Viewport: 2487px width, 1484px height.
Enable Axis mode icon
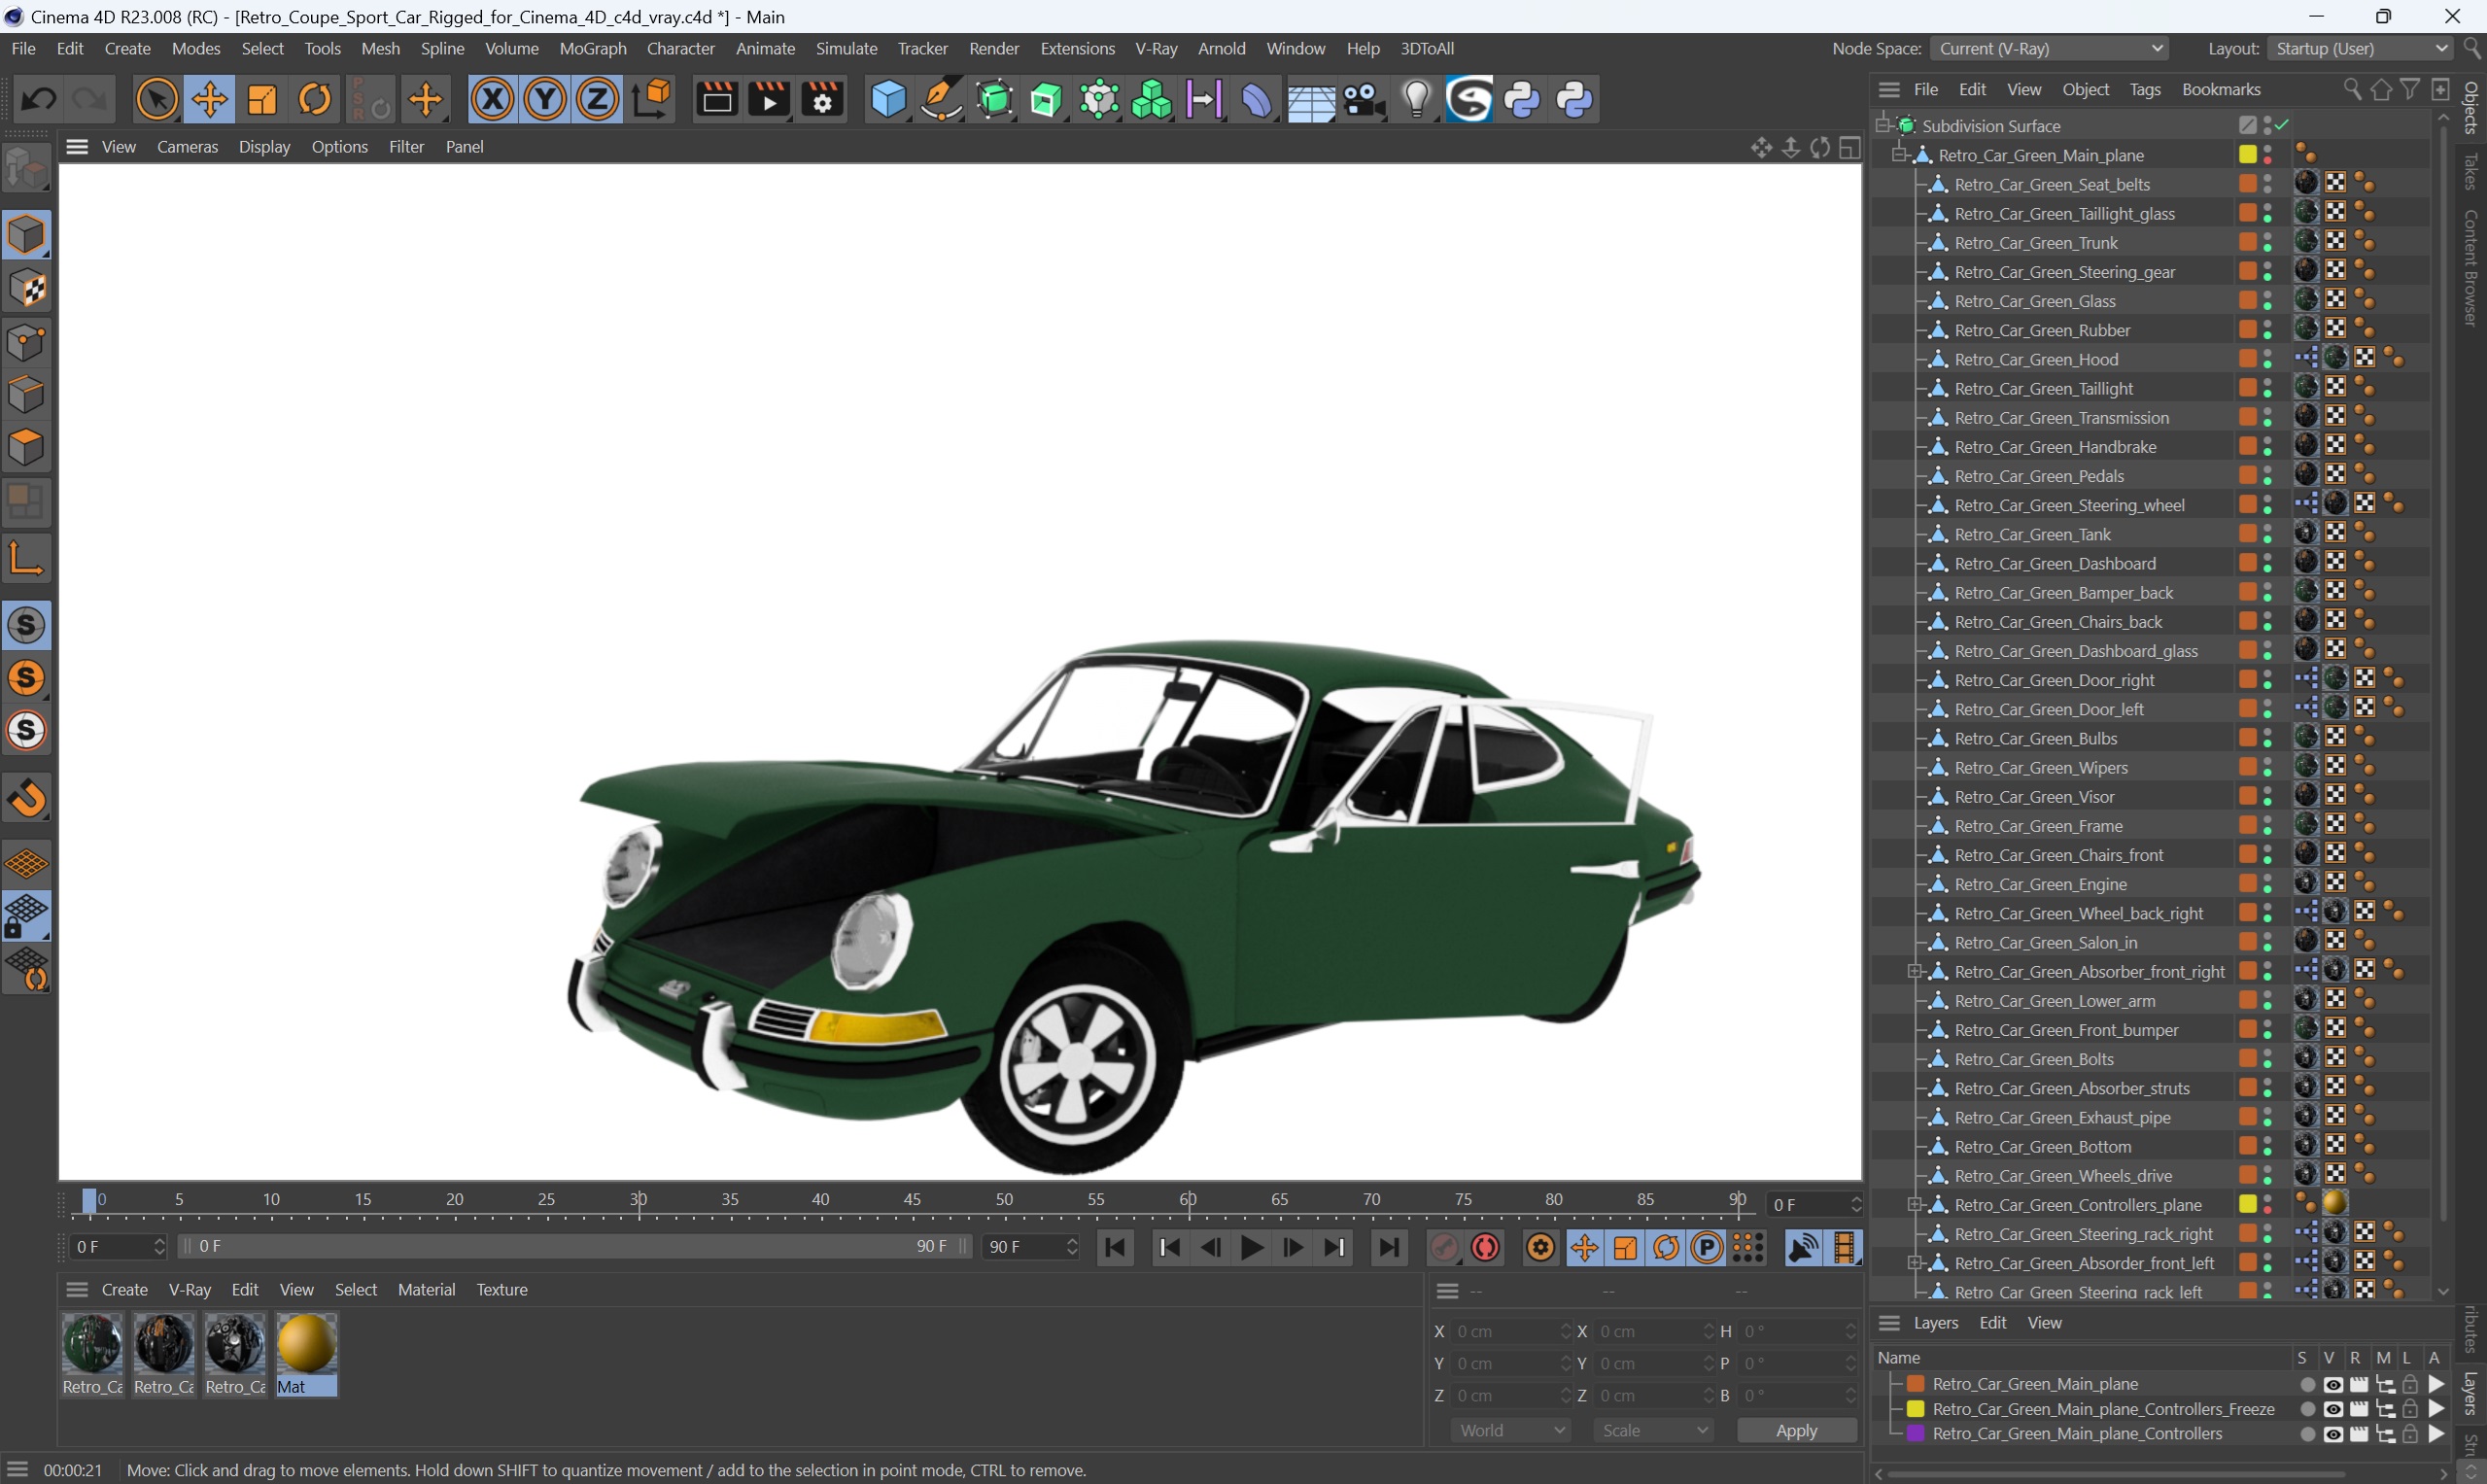pos(27,559)
